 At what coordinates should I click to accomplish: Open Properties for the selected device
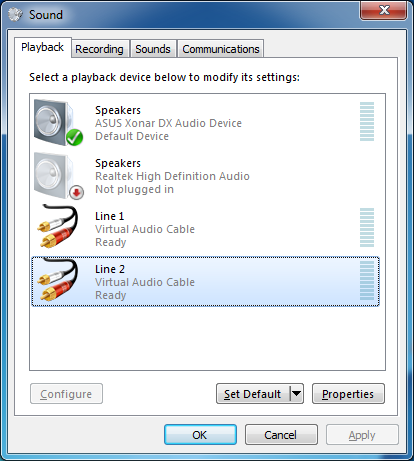click(348, 394)
